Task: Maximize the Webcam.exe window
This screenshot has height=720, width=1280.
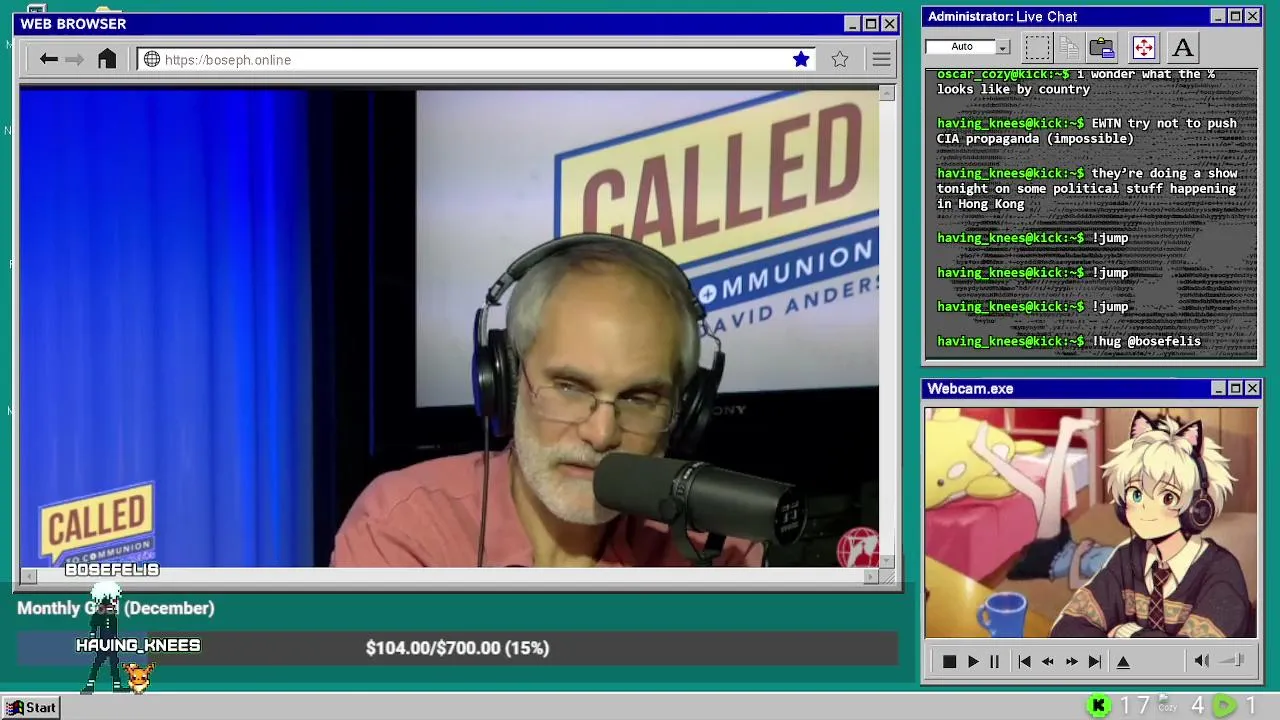Action: (1235, 388)
